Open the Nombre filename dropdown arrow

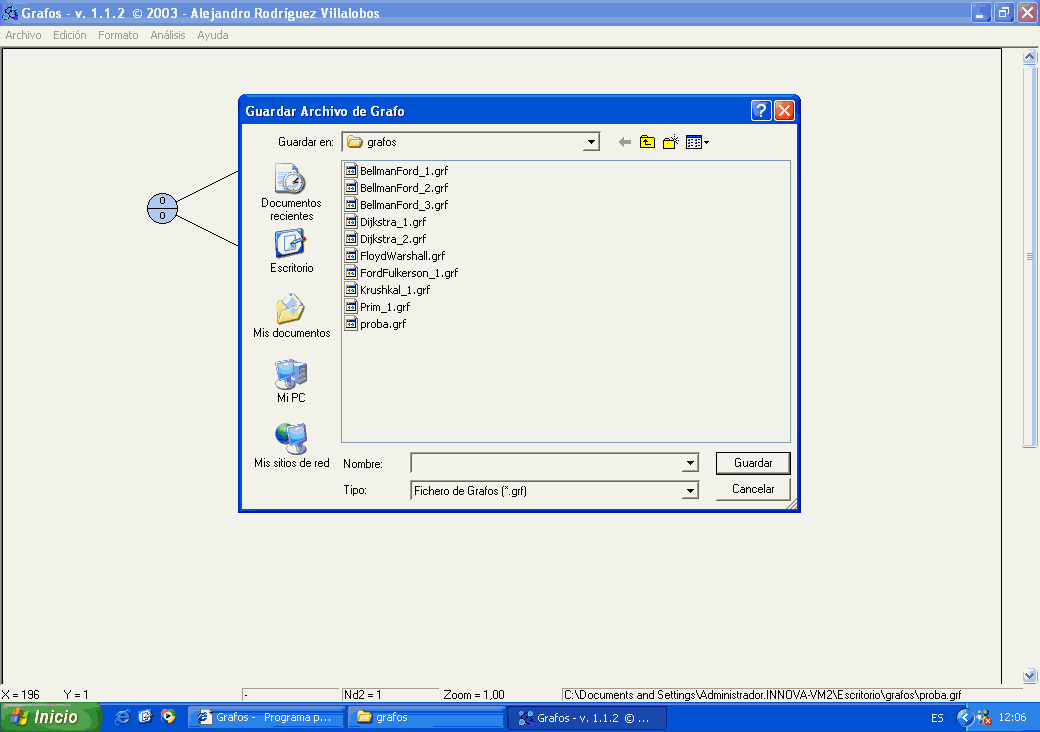(690, 463)
